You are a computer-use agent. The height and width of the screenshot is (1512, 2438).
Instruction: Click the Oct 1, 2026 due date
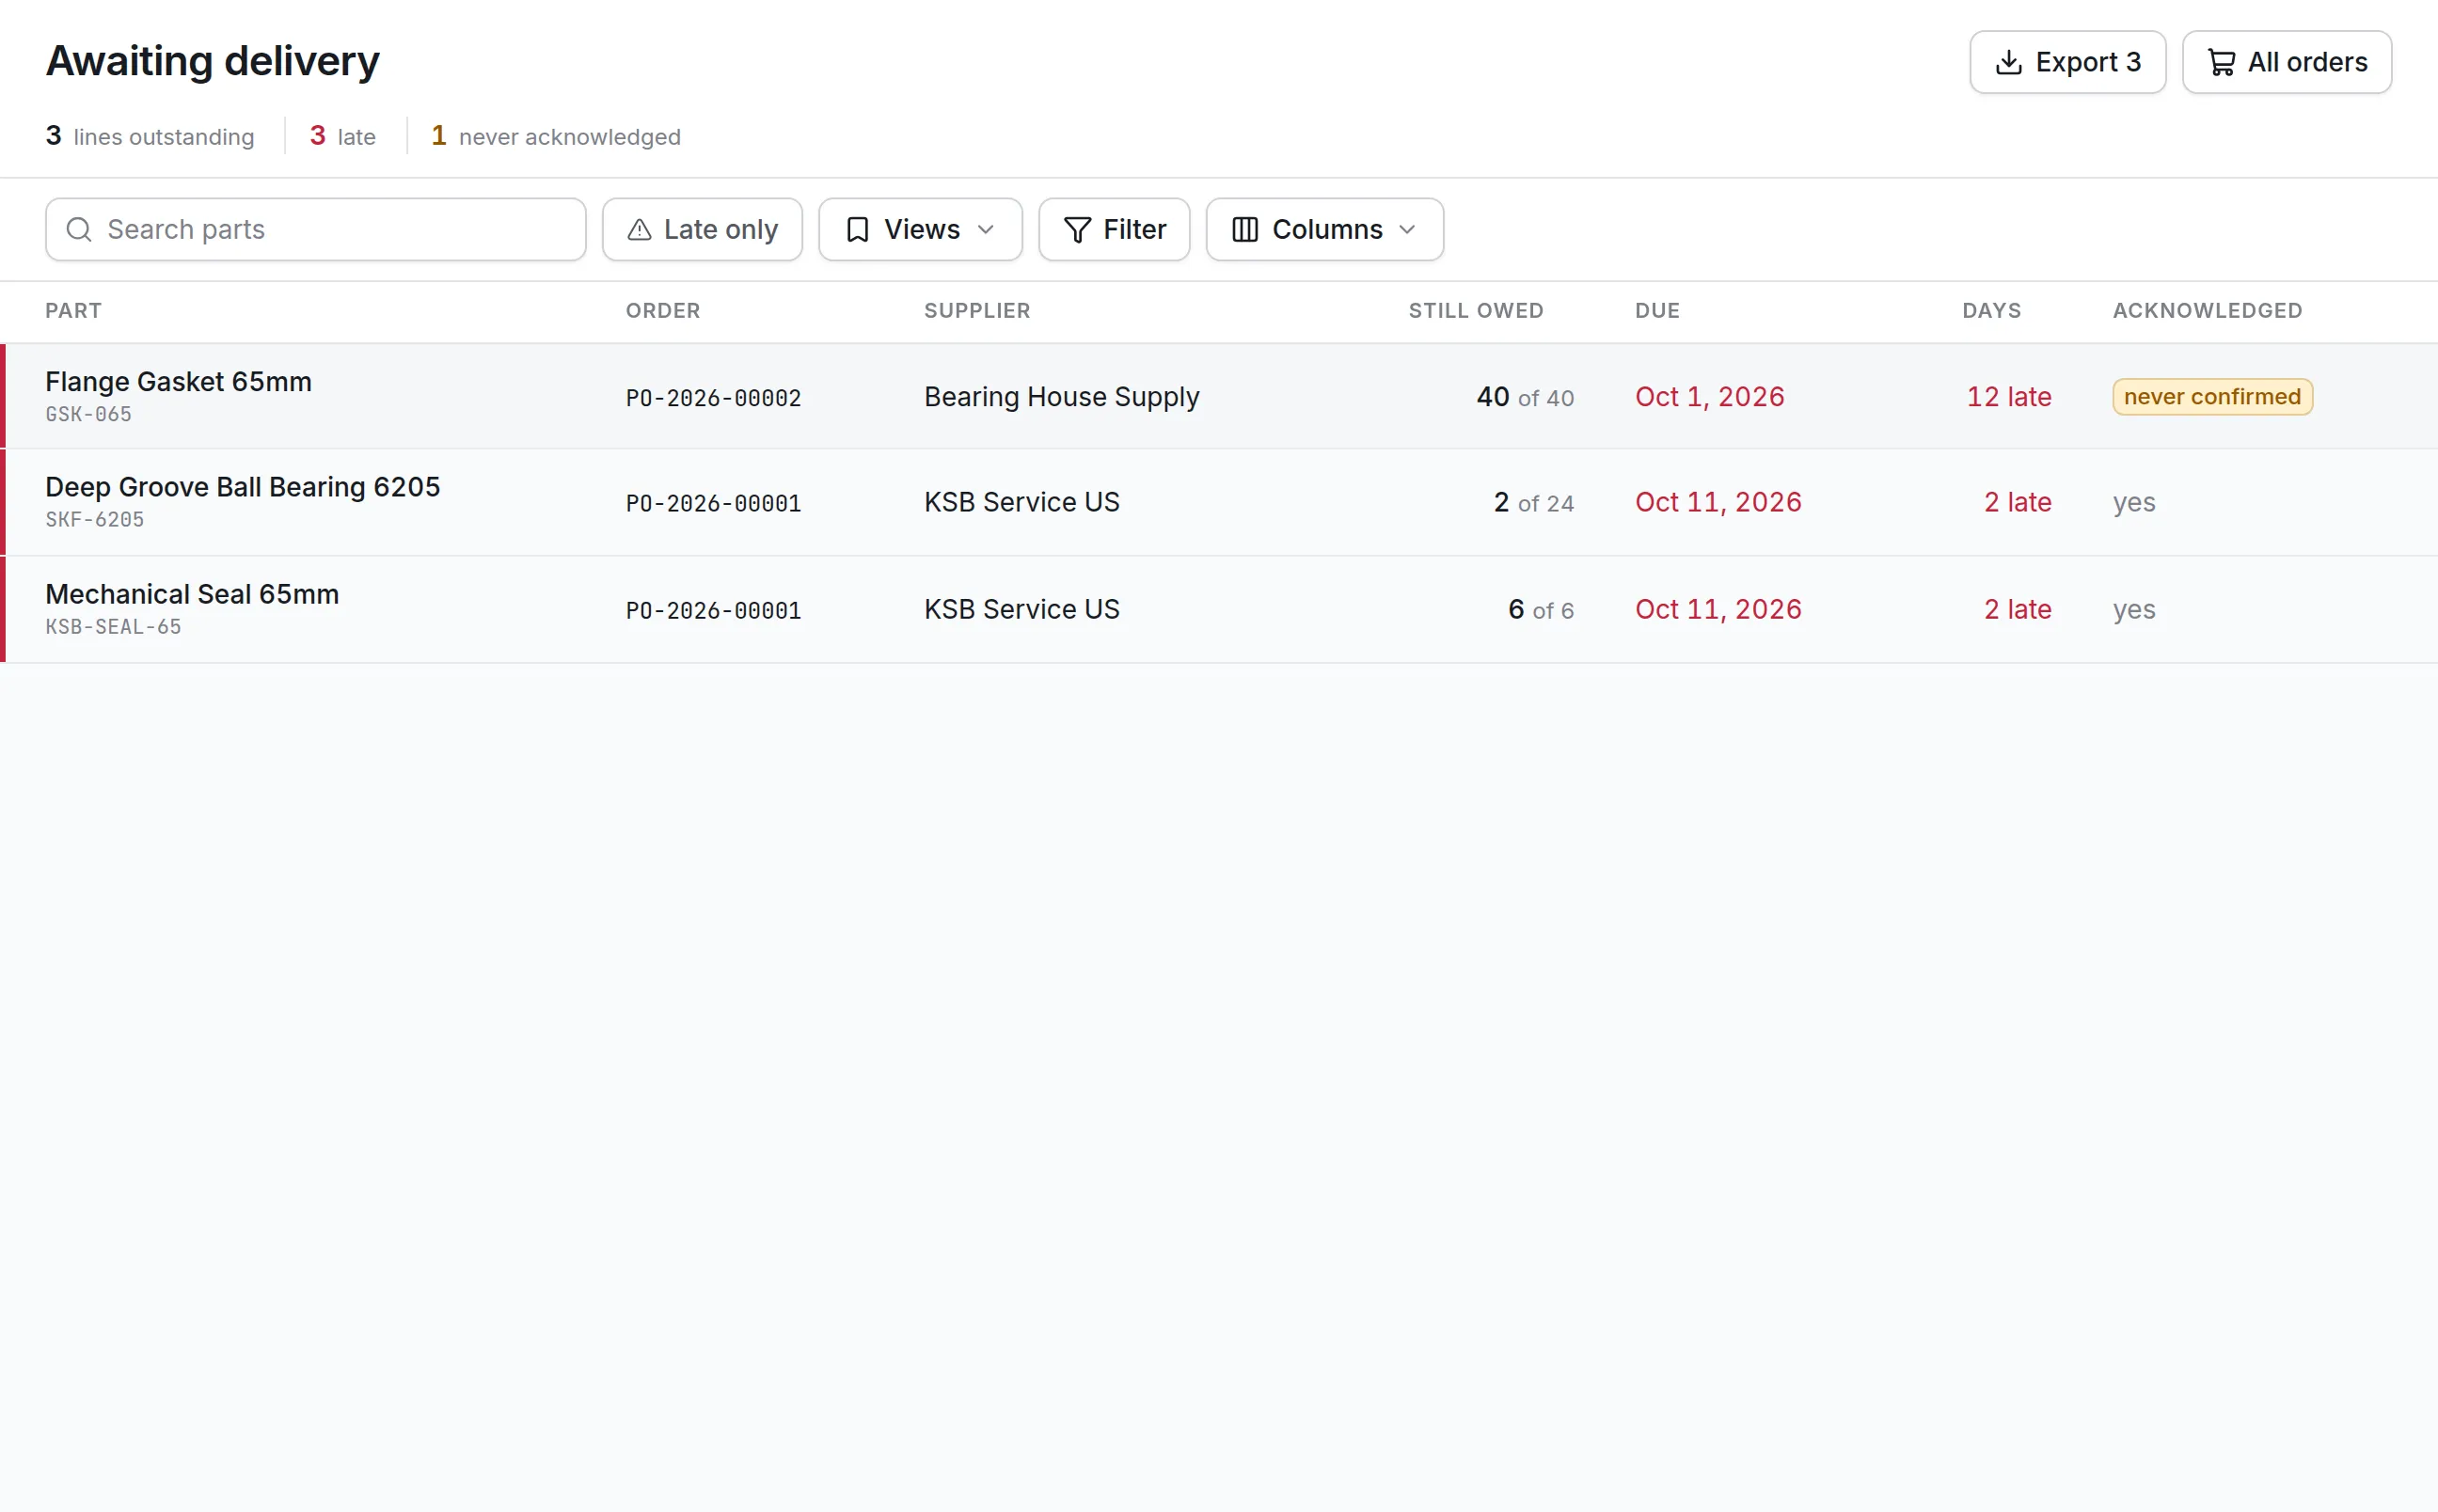click(1709, 397)
